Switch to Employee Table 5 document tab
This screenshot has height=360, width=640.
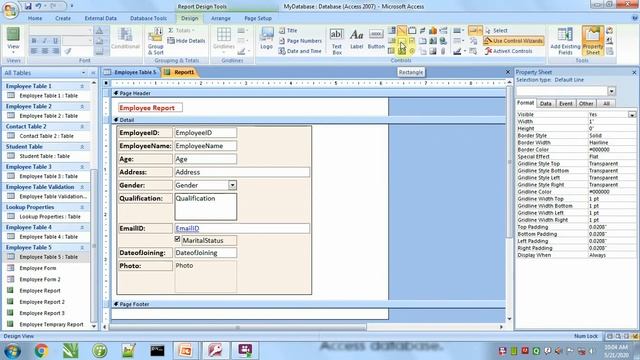pos(131,72)
